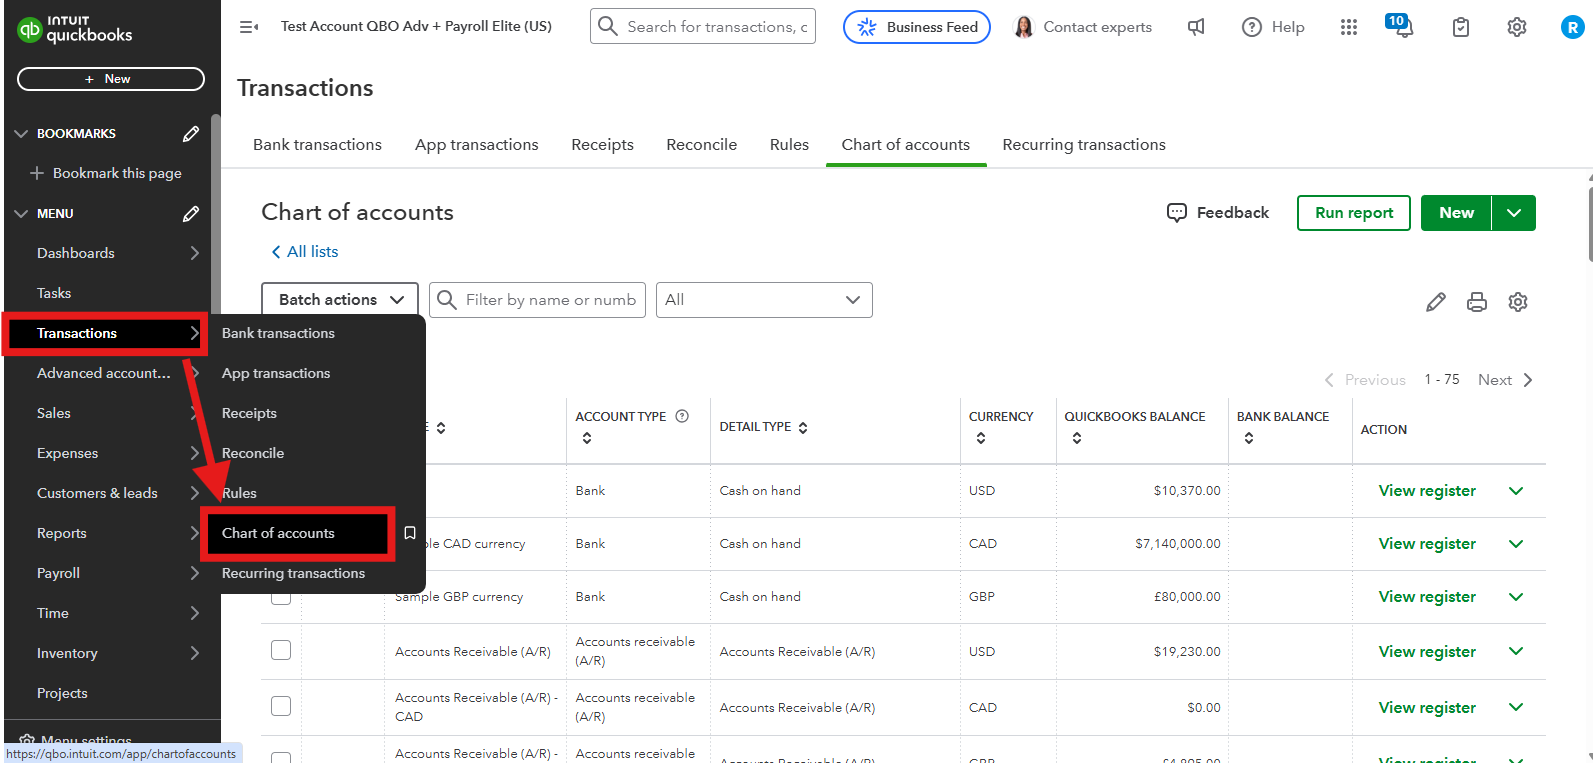Click the green New account button

[1456, 213]
